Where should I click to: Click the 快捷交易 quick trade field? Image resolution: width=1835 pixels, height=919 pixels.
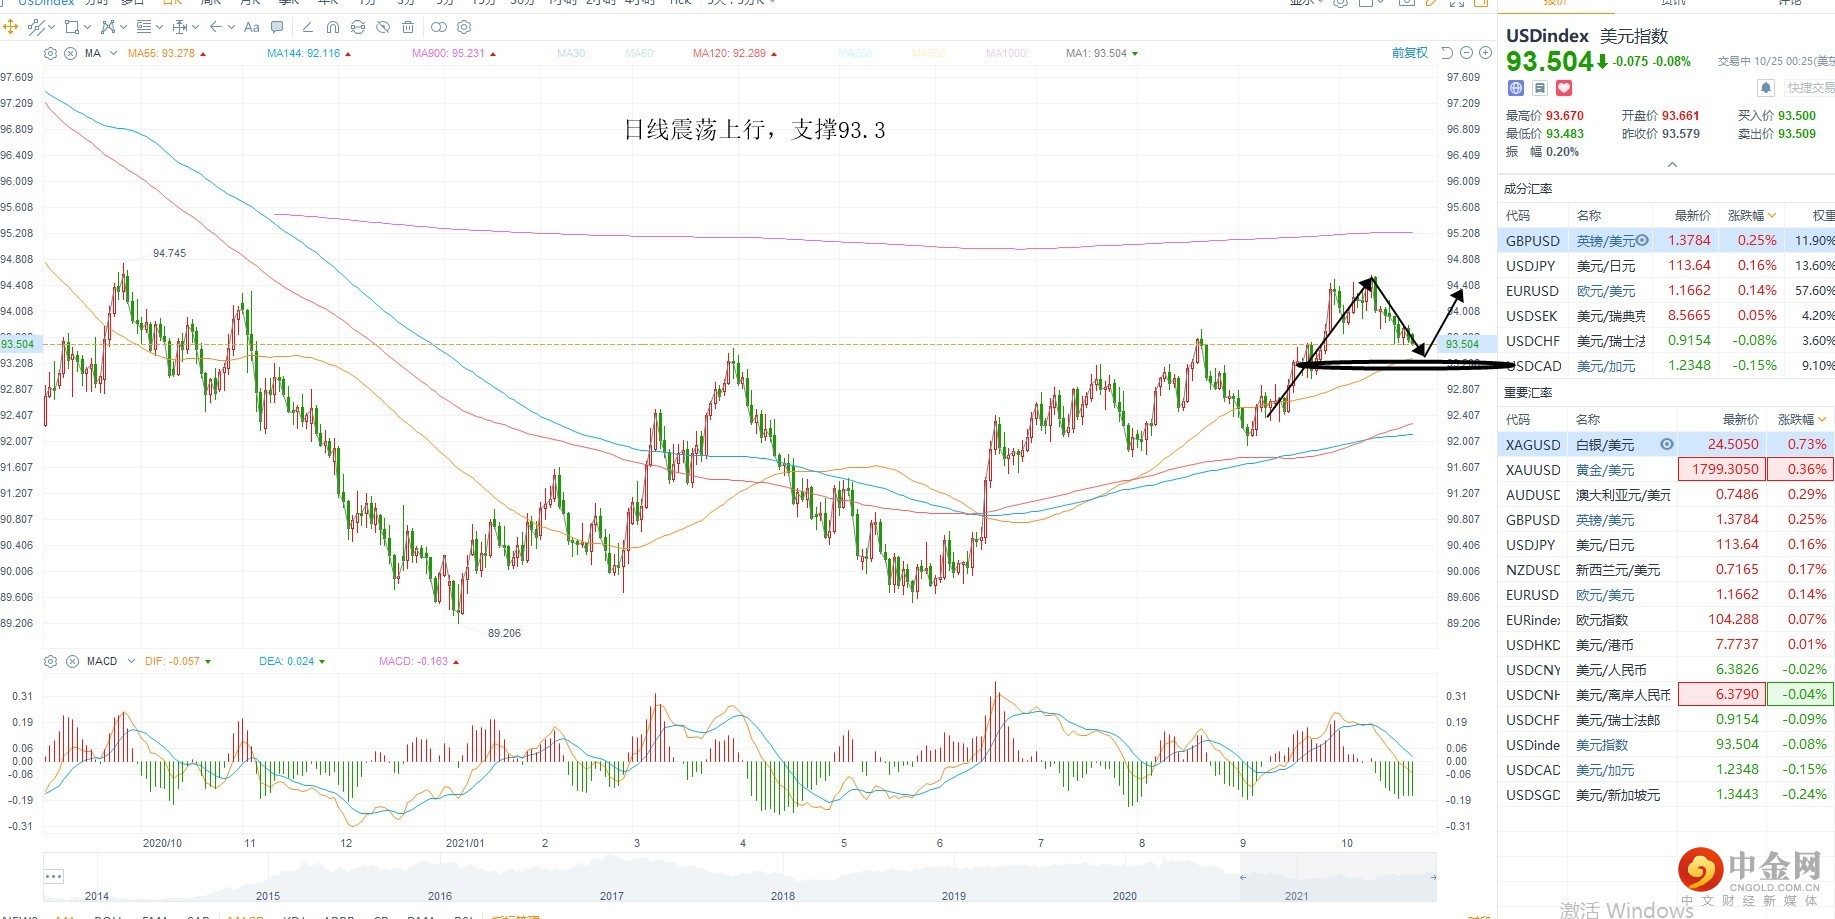point(1809,88)
